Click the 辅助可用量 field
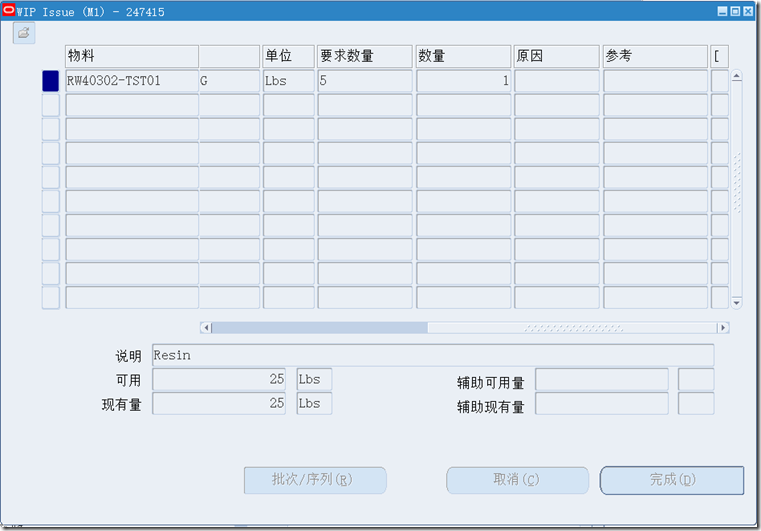Image resolution: width=761 pixels, height=531 pixels. [x=602, y=379]
